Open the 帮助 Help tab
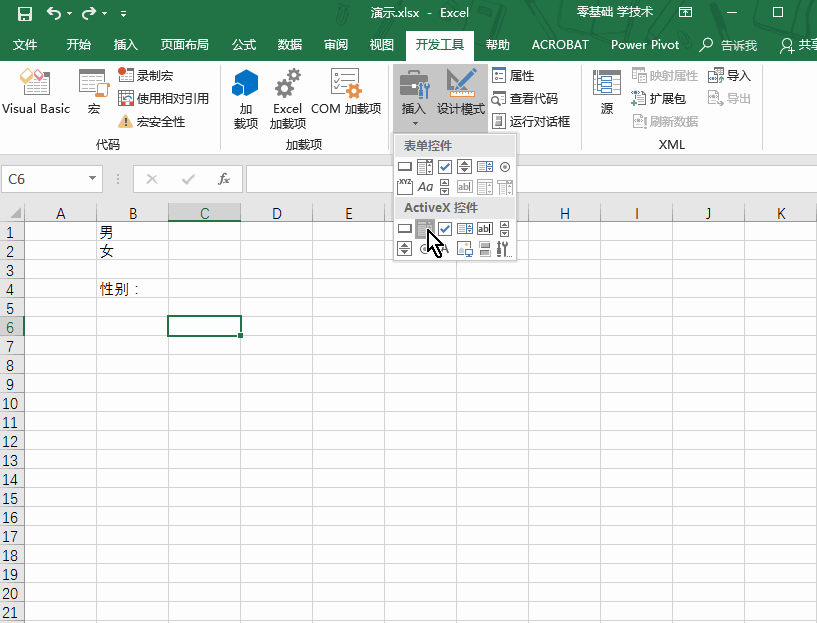This screenshot has width=817, height=623. (498, 45)
